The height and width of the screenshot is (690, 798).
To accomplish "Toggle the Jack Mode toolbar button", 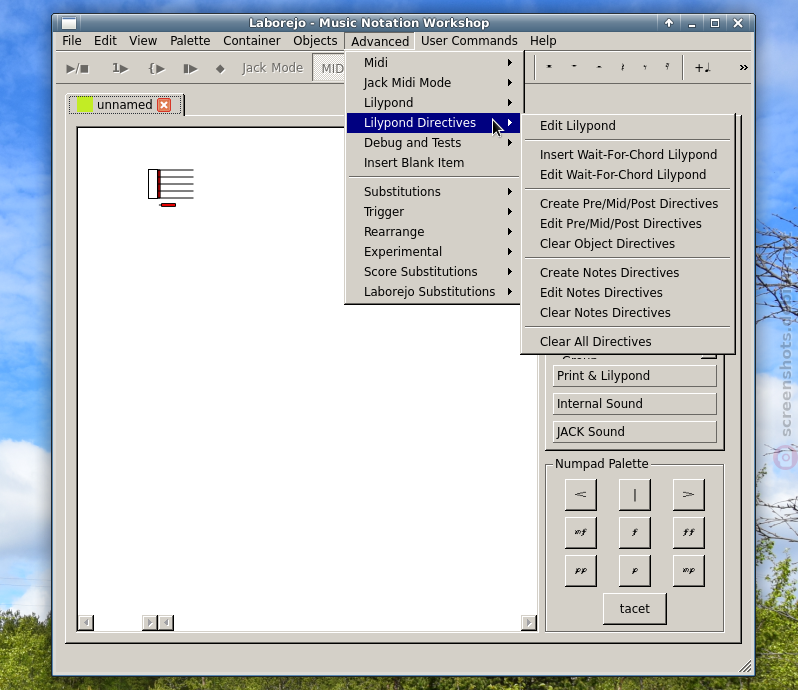I will [272, 68].
